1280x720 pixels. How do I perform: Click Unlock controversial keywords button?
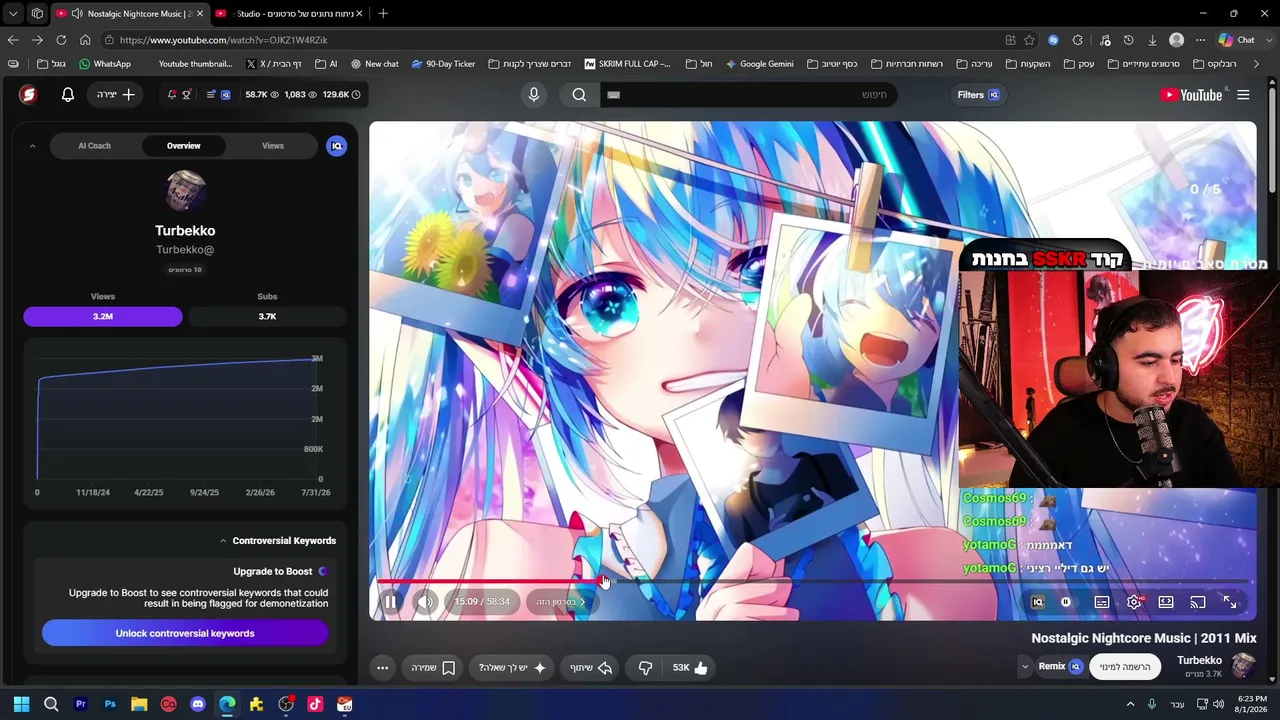[185, 633]
